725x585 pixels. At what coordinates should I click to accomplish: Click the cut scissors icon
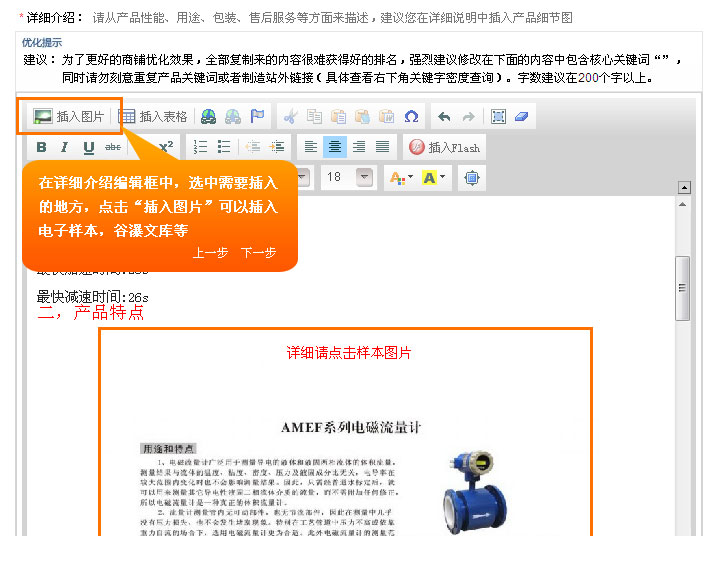point(290,116)
